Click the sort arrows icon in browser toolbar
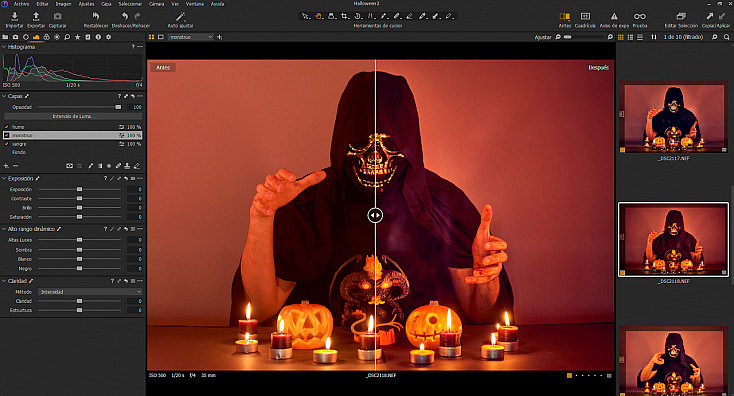The image size is (734, 396). point(653,37)
